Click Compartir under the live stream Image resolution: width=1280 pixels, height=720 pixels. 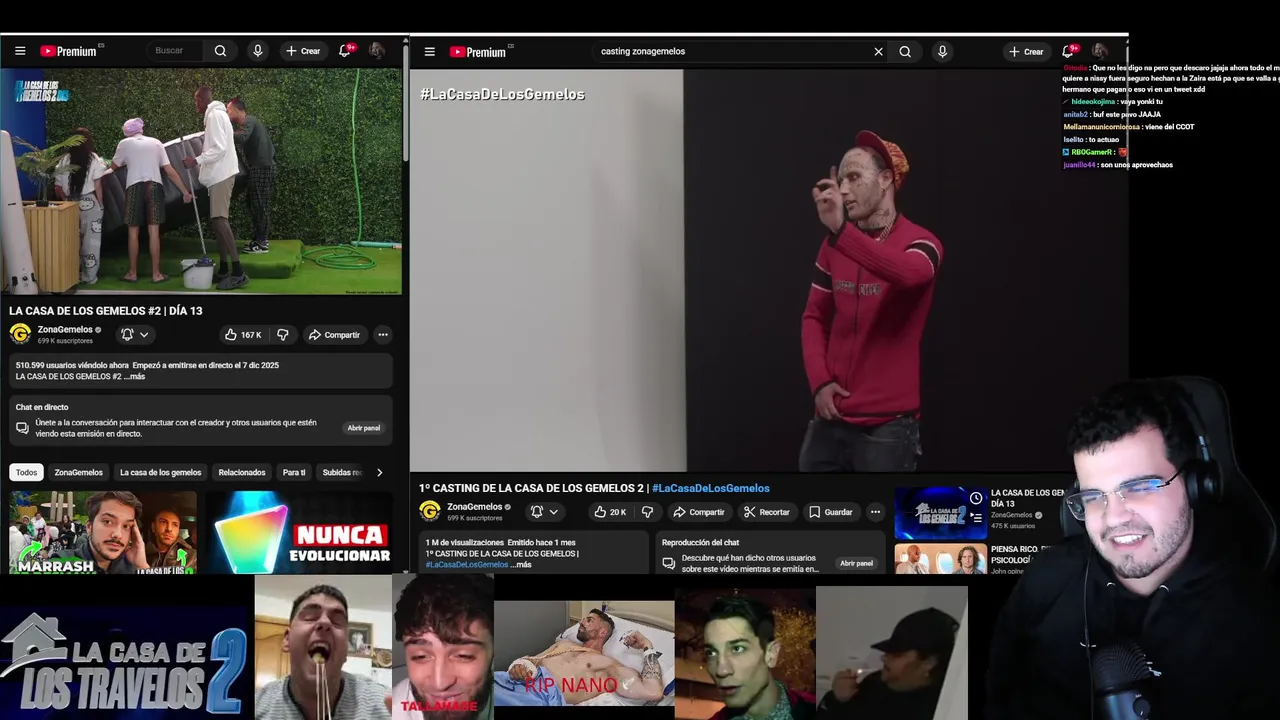pyautogui.click(x=334, y=335)
